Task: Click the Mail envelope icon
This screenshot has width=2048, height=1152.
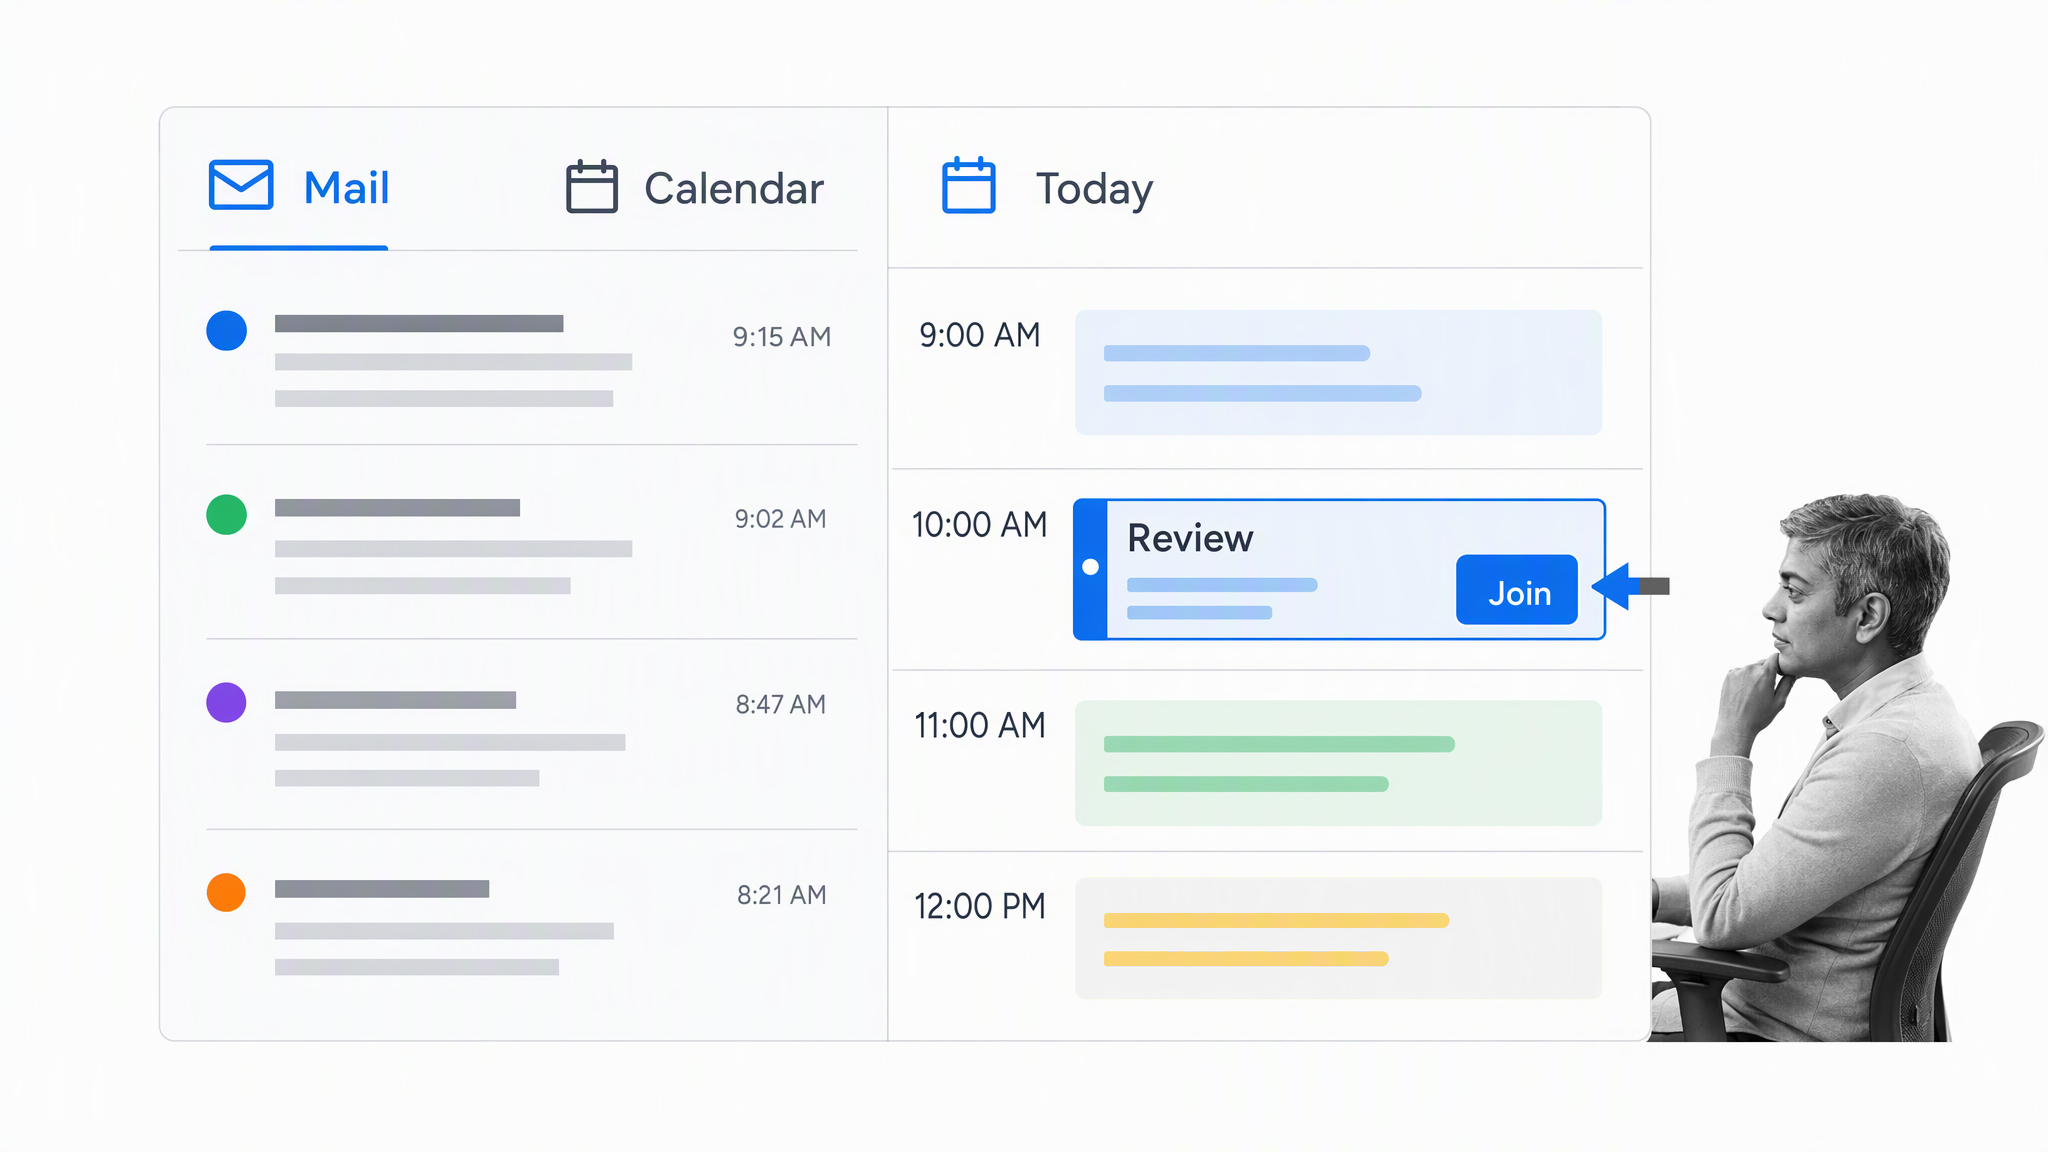Action: [241, 185]
